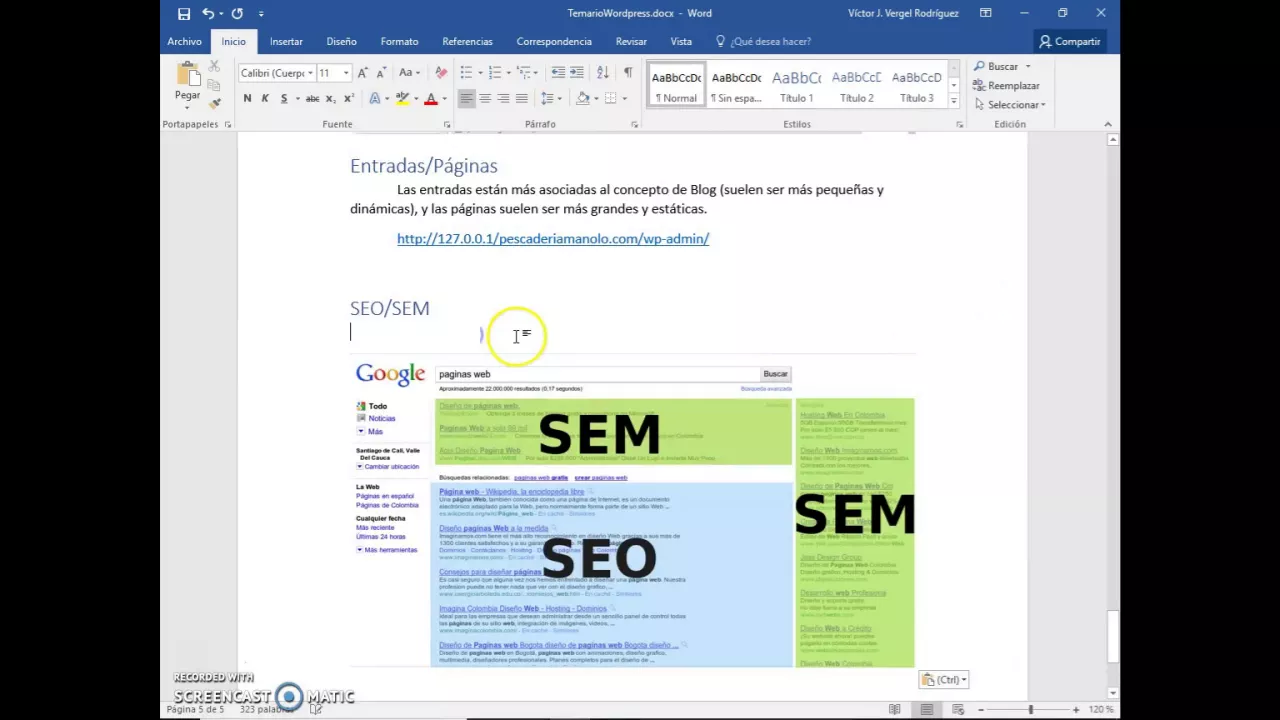Open the font size dropdown showing 11

coord(346,73)
